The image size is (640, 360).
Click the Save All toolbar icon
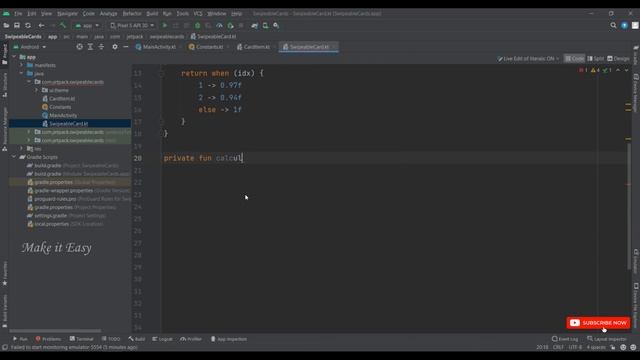(x=17, y=25)
